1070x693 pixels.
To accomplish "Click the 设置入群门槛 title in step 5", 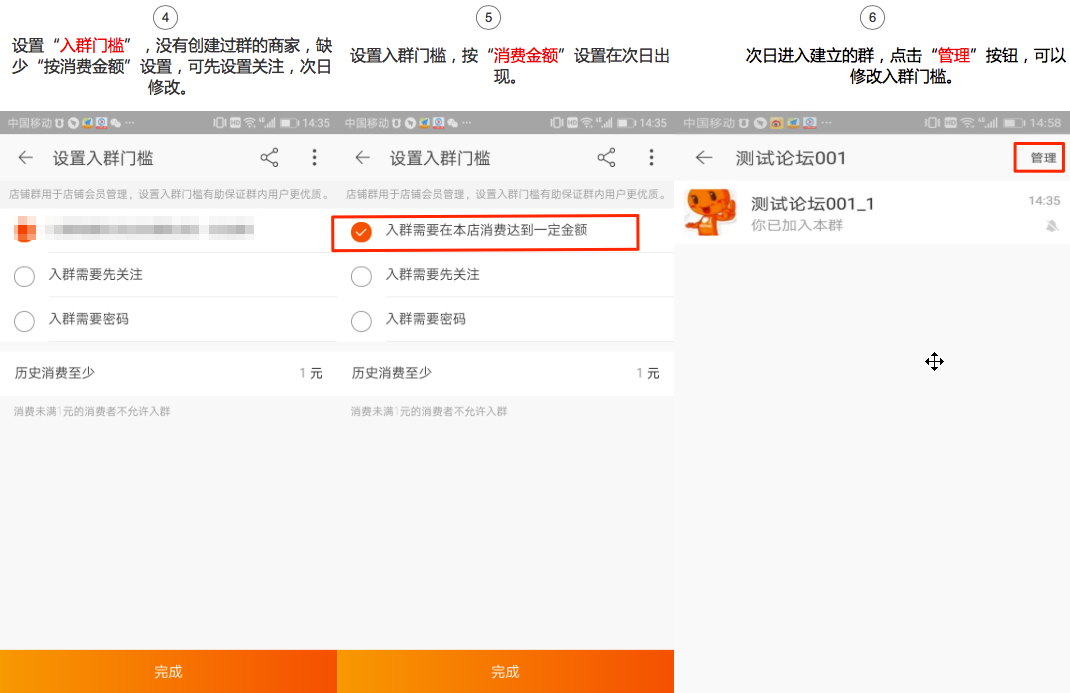I will point(440,158).
